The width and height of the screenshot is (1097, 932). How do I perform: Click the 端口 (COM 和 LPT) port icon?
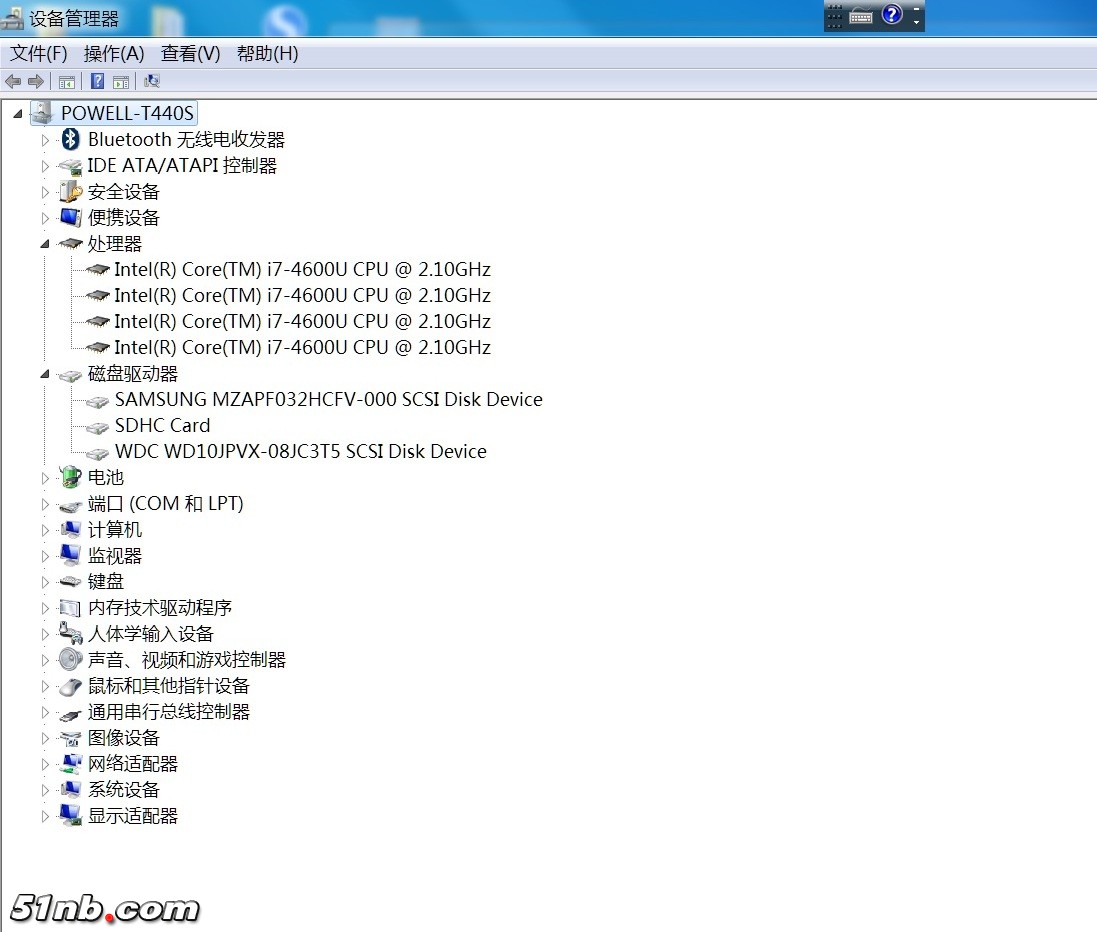click(x=70, y=505)
